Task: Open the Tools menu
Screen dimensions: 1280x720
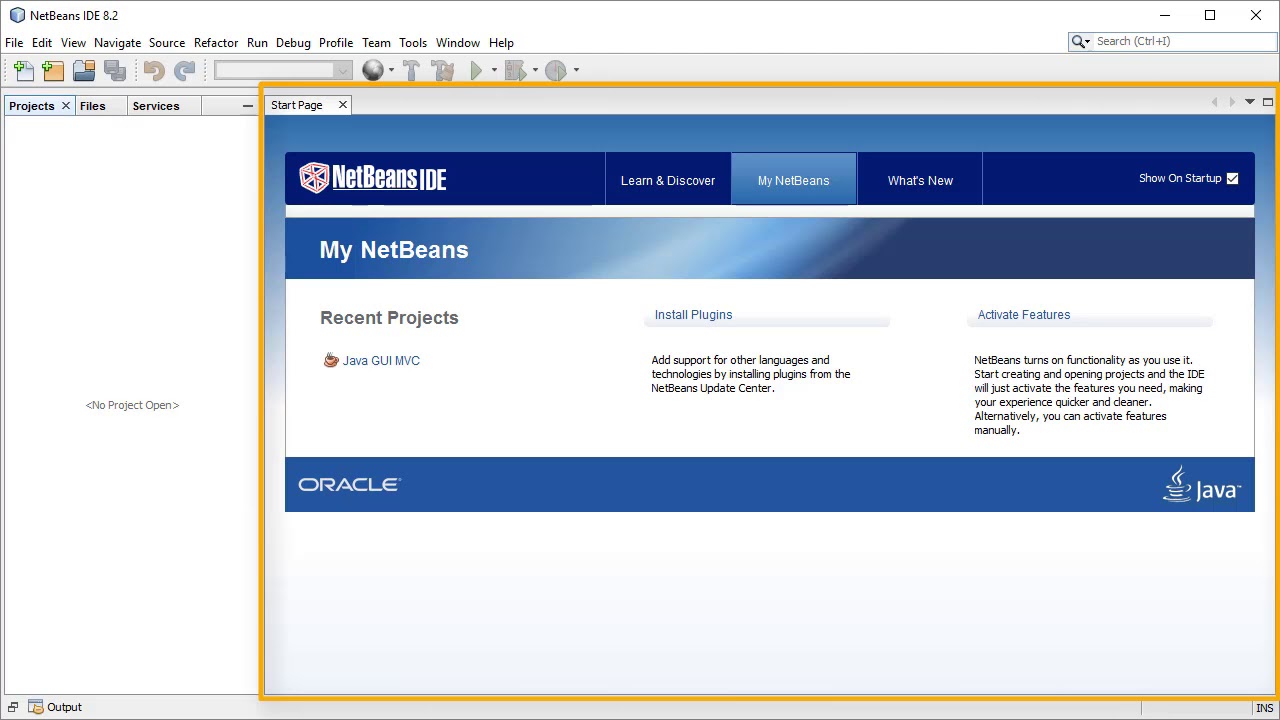Action: 413,43
